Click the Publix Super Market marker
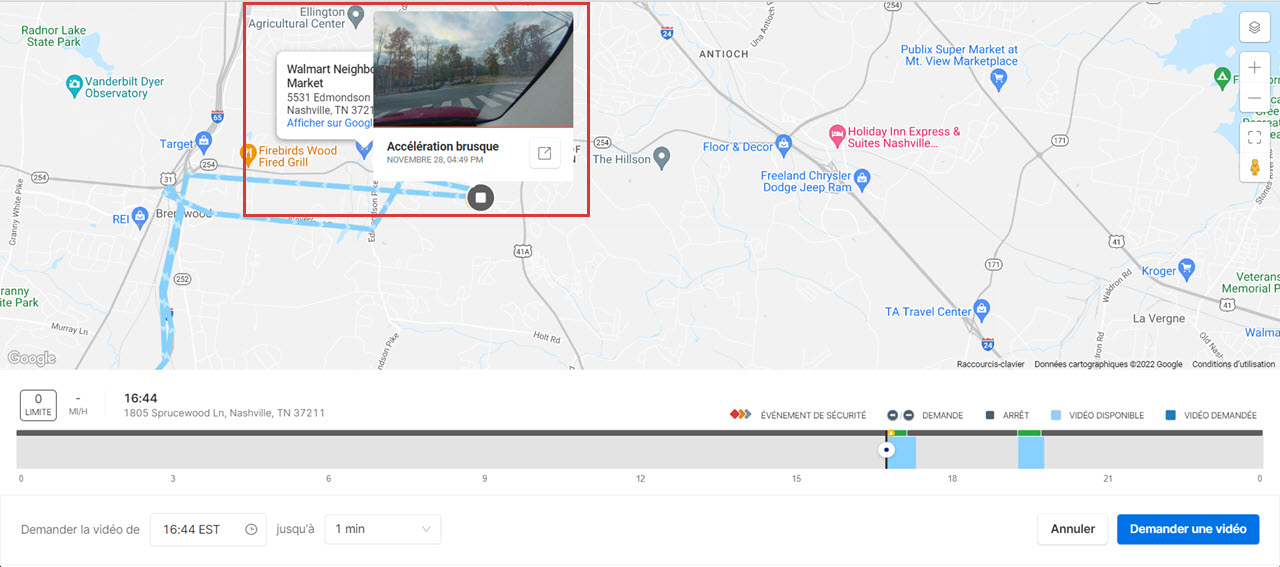 [x=997, y=77]
